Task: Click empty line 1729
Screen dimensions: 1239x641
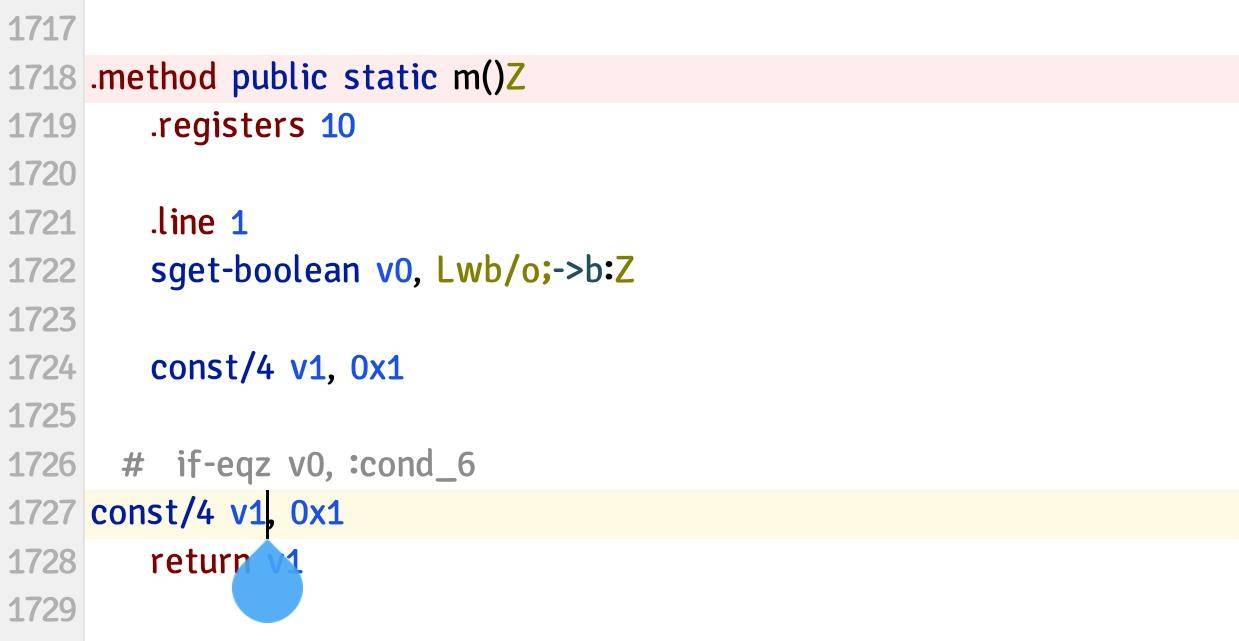Action: pos(661,610)
